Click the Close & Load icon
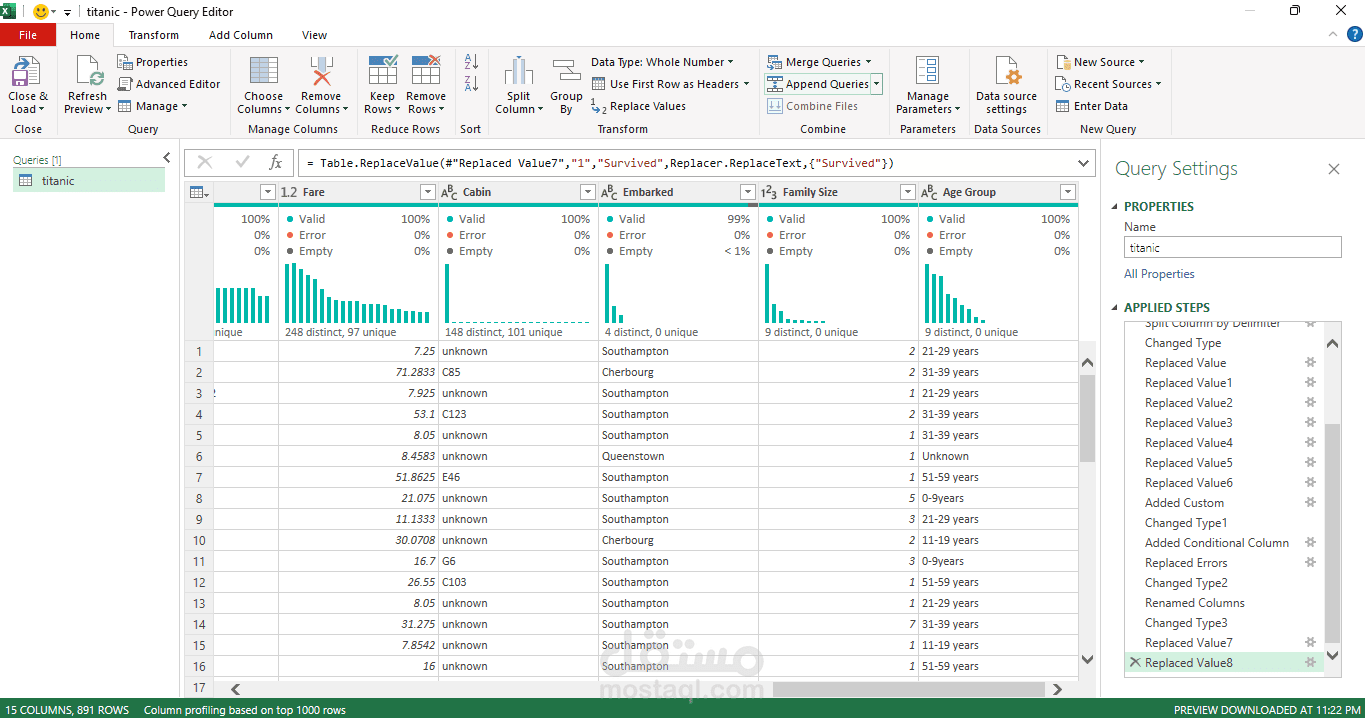Image resolution: width=1365 pixels, height=718 pixels. click(27, 72)
